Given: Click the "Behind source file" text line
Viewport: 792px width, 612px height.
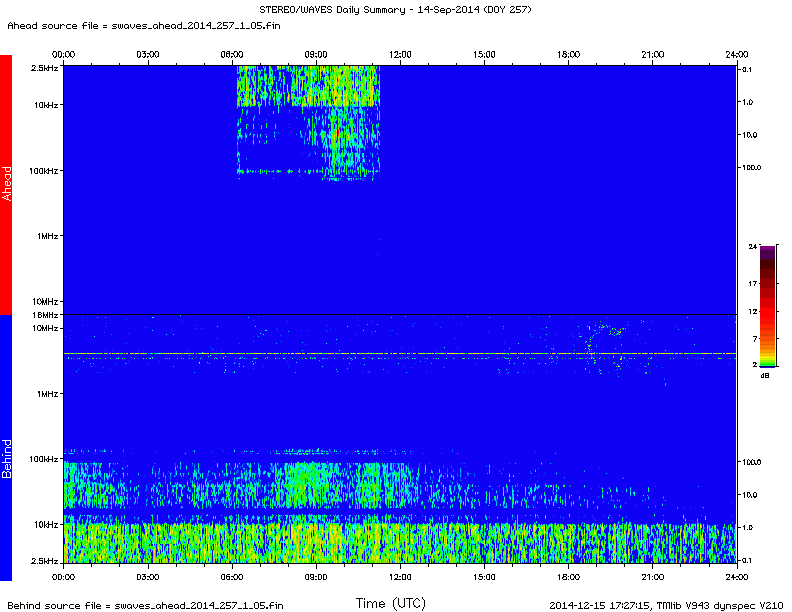Looking at the screenshot, I should 145,605.
